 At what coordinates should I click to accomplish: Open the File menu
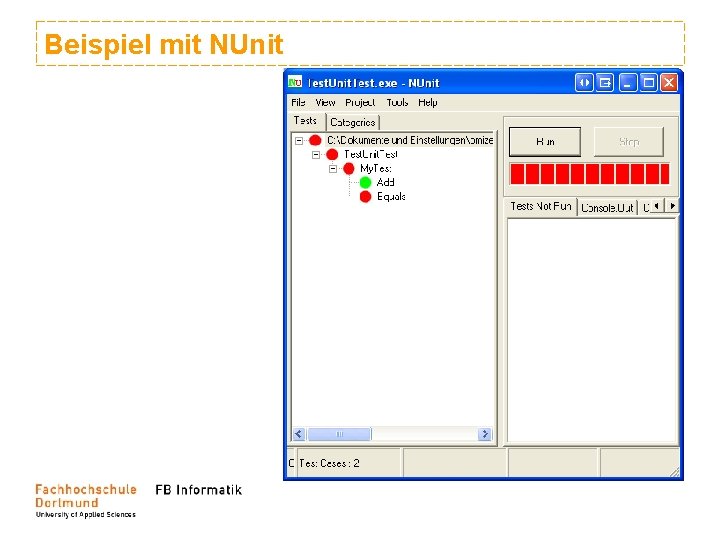point(298,102)
